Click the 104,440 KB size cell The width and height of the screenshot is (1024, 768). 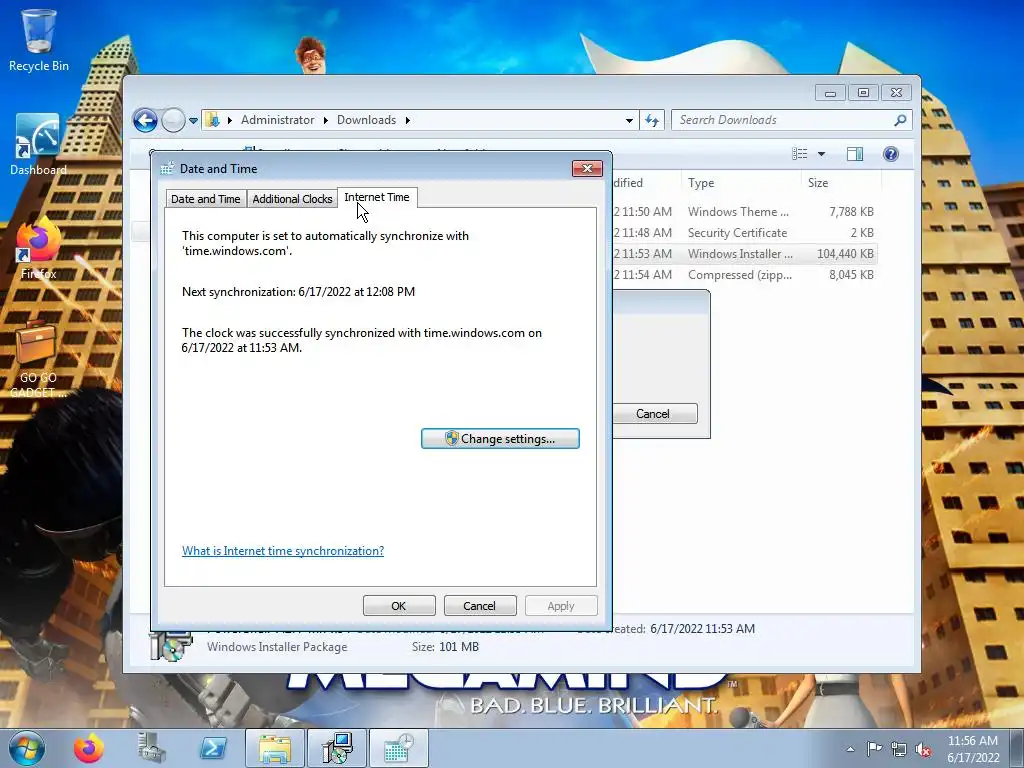[x=845, y=253]
